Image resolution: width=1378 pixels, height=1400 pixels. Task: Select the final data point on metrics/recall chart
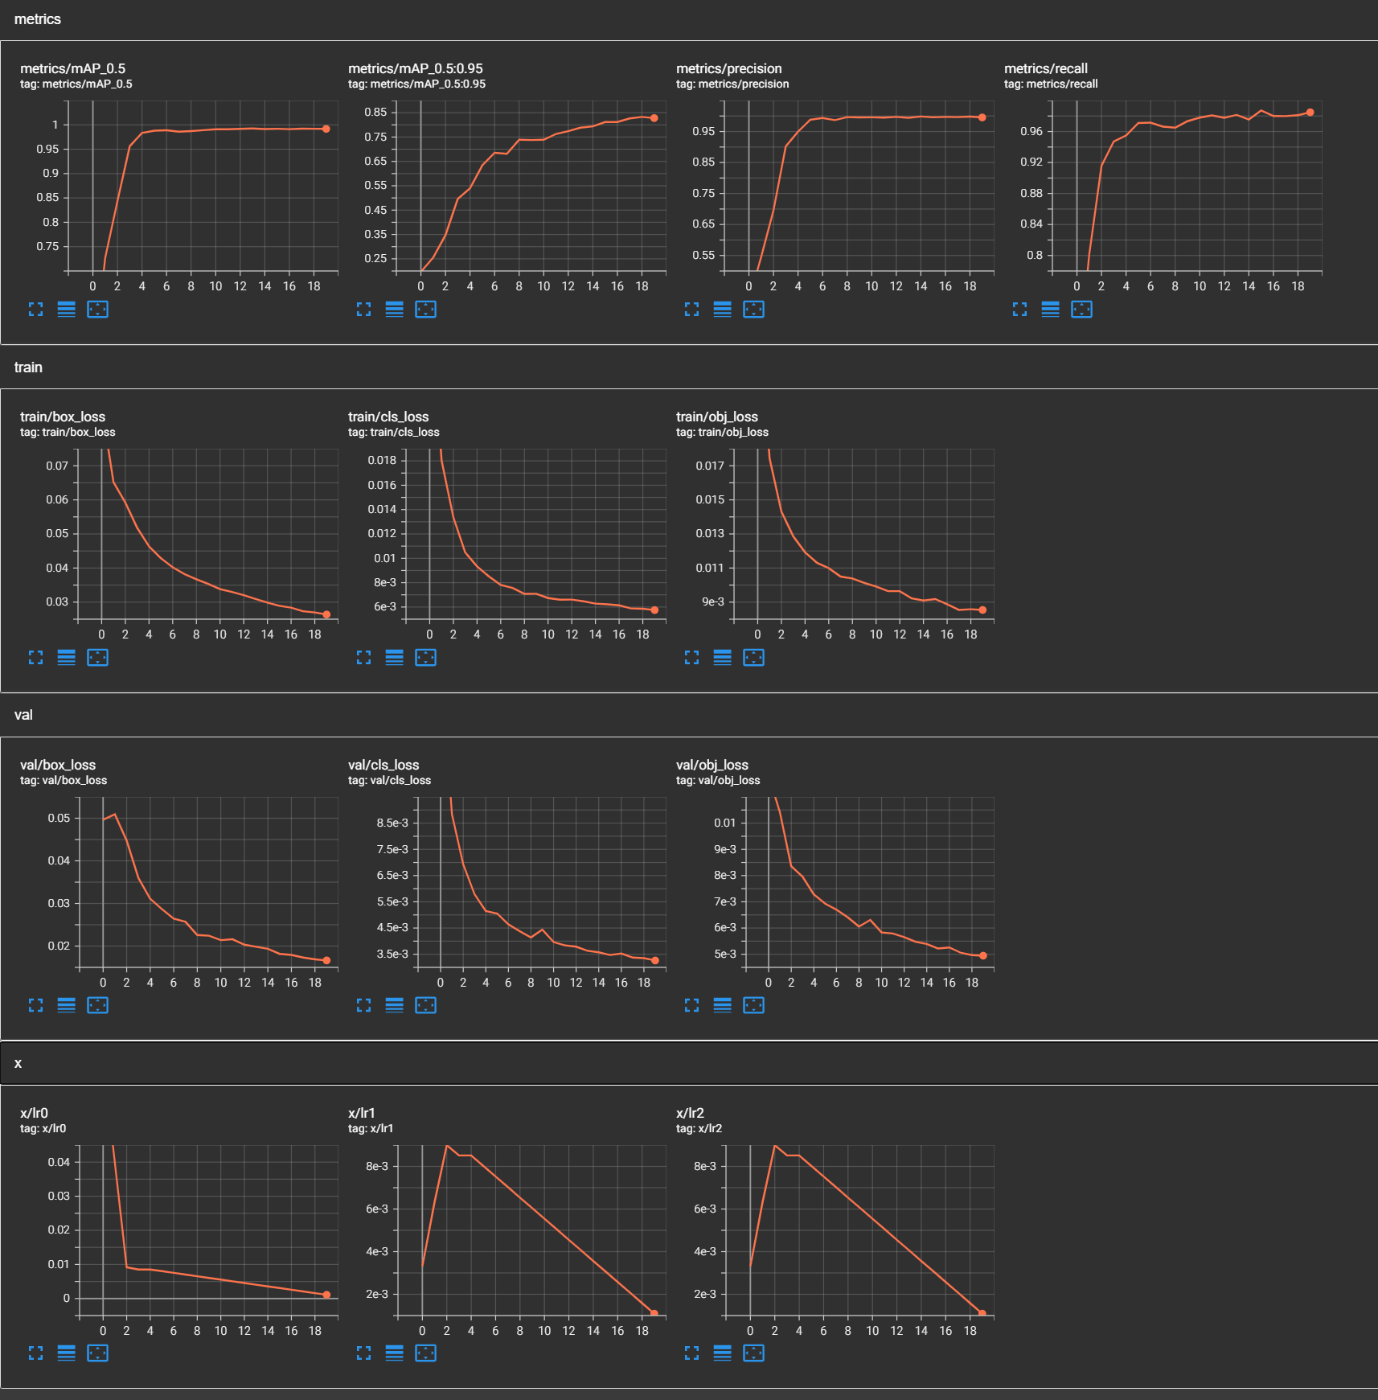pyautogui.click(x=1310, y=113)
